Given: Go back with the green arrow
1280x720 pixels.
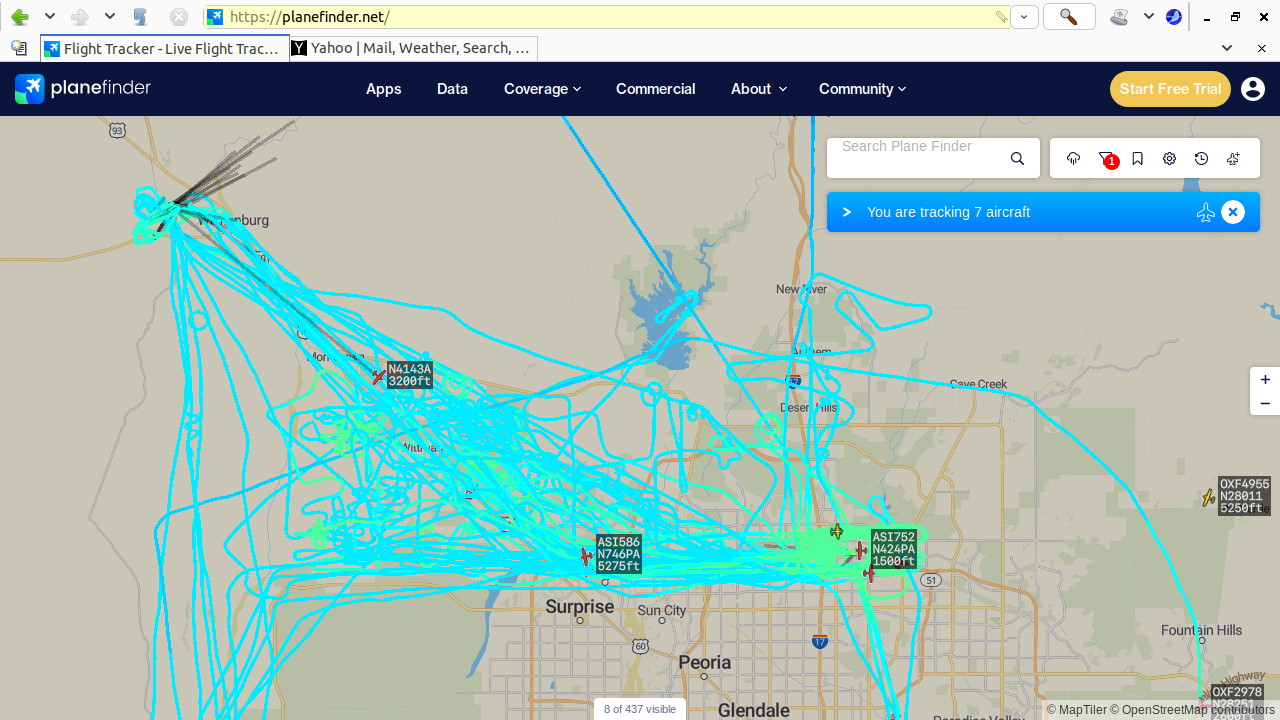Looking at the screenshot, I should tap(19, 17).
